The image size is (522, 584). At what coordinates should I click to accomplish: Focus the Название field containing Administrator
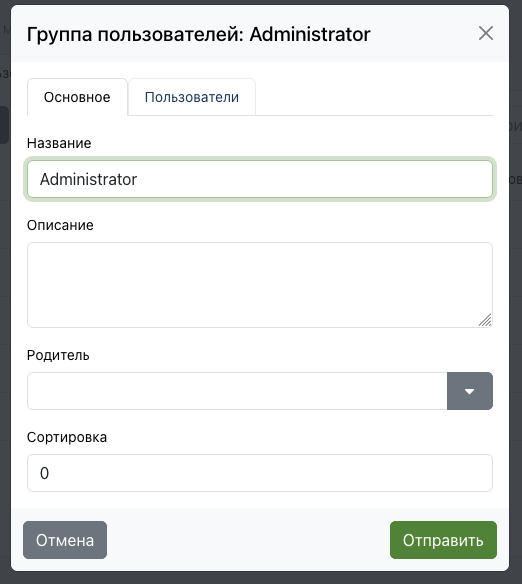[x=260, y=179]
